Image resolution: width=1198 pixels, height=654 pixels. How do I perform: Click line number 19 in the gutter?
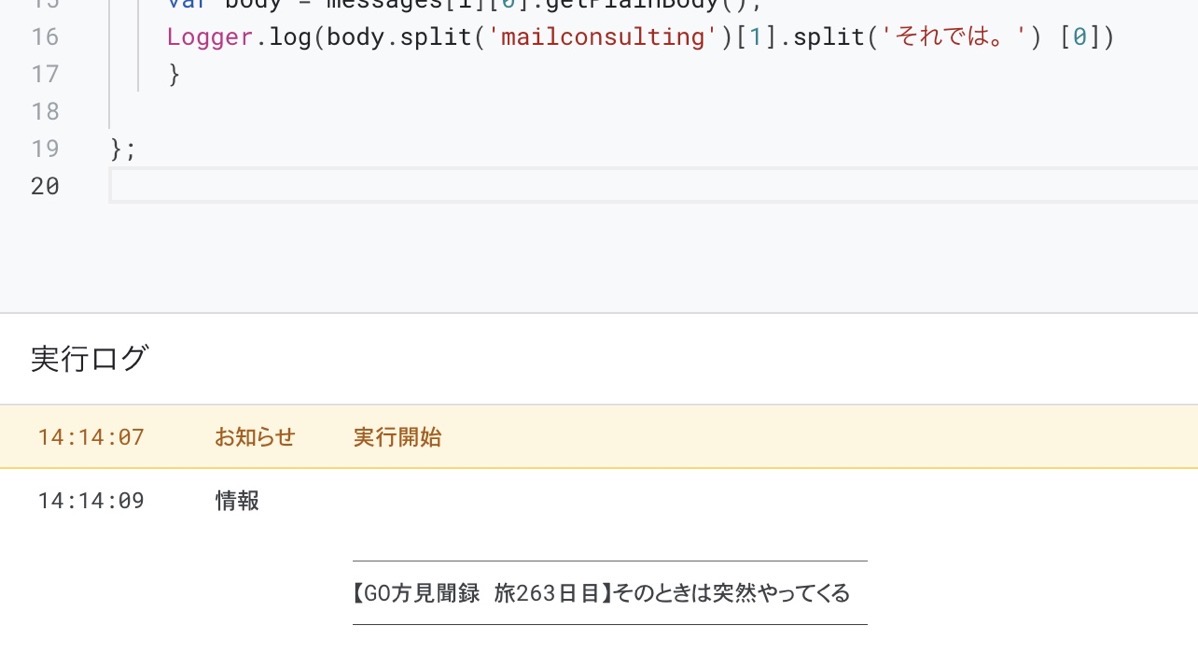pos(44,148)
